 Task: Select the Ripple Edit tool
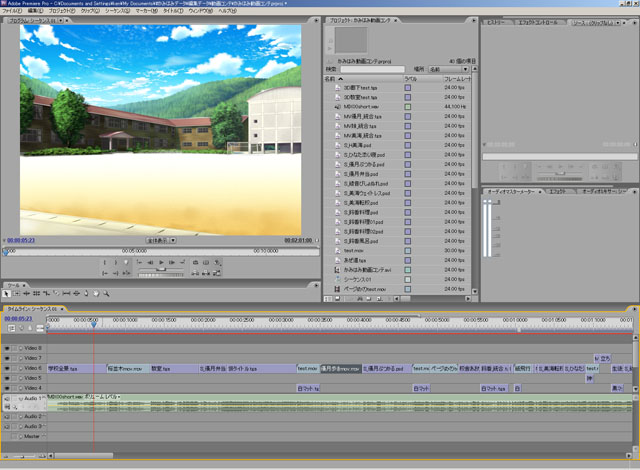pos(27,293)
